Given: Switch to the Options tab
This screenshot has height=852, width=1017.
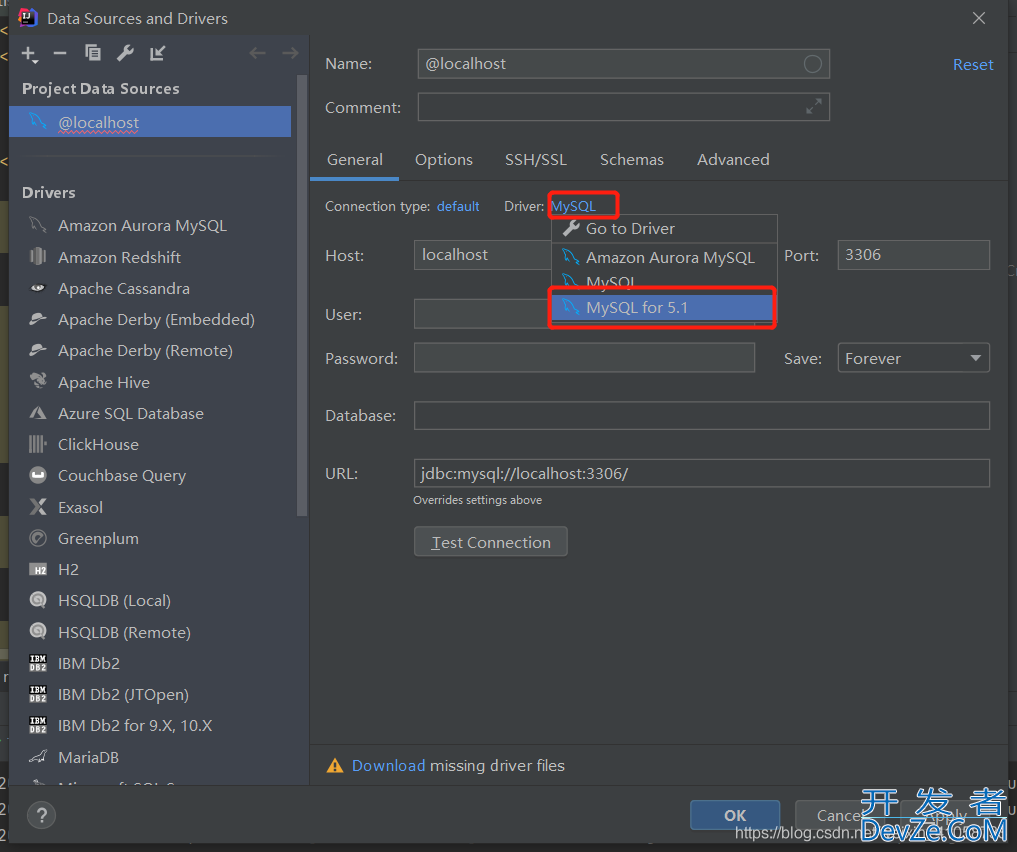Looking at the screenshot, I should click(x=444, y=160).
